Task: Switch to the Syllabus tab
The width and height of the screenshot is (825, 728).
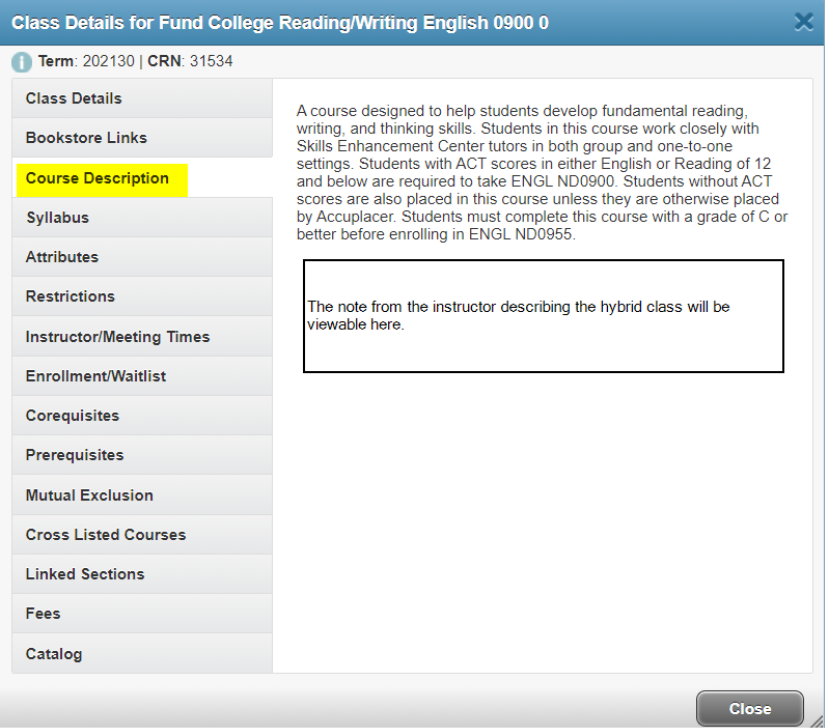Action: click(x=57, y=217)
